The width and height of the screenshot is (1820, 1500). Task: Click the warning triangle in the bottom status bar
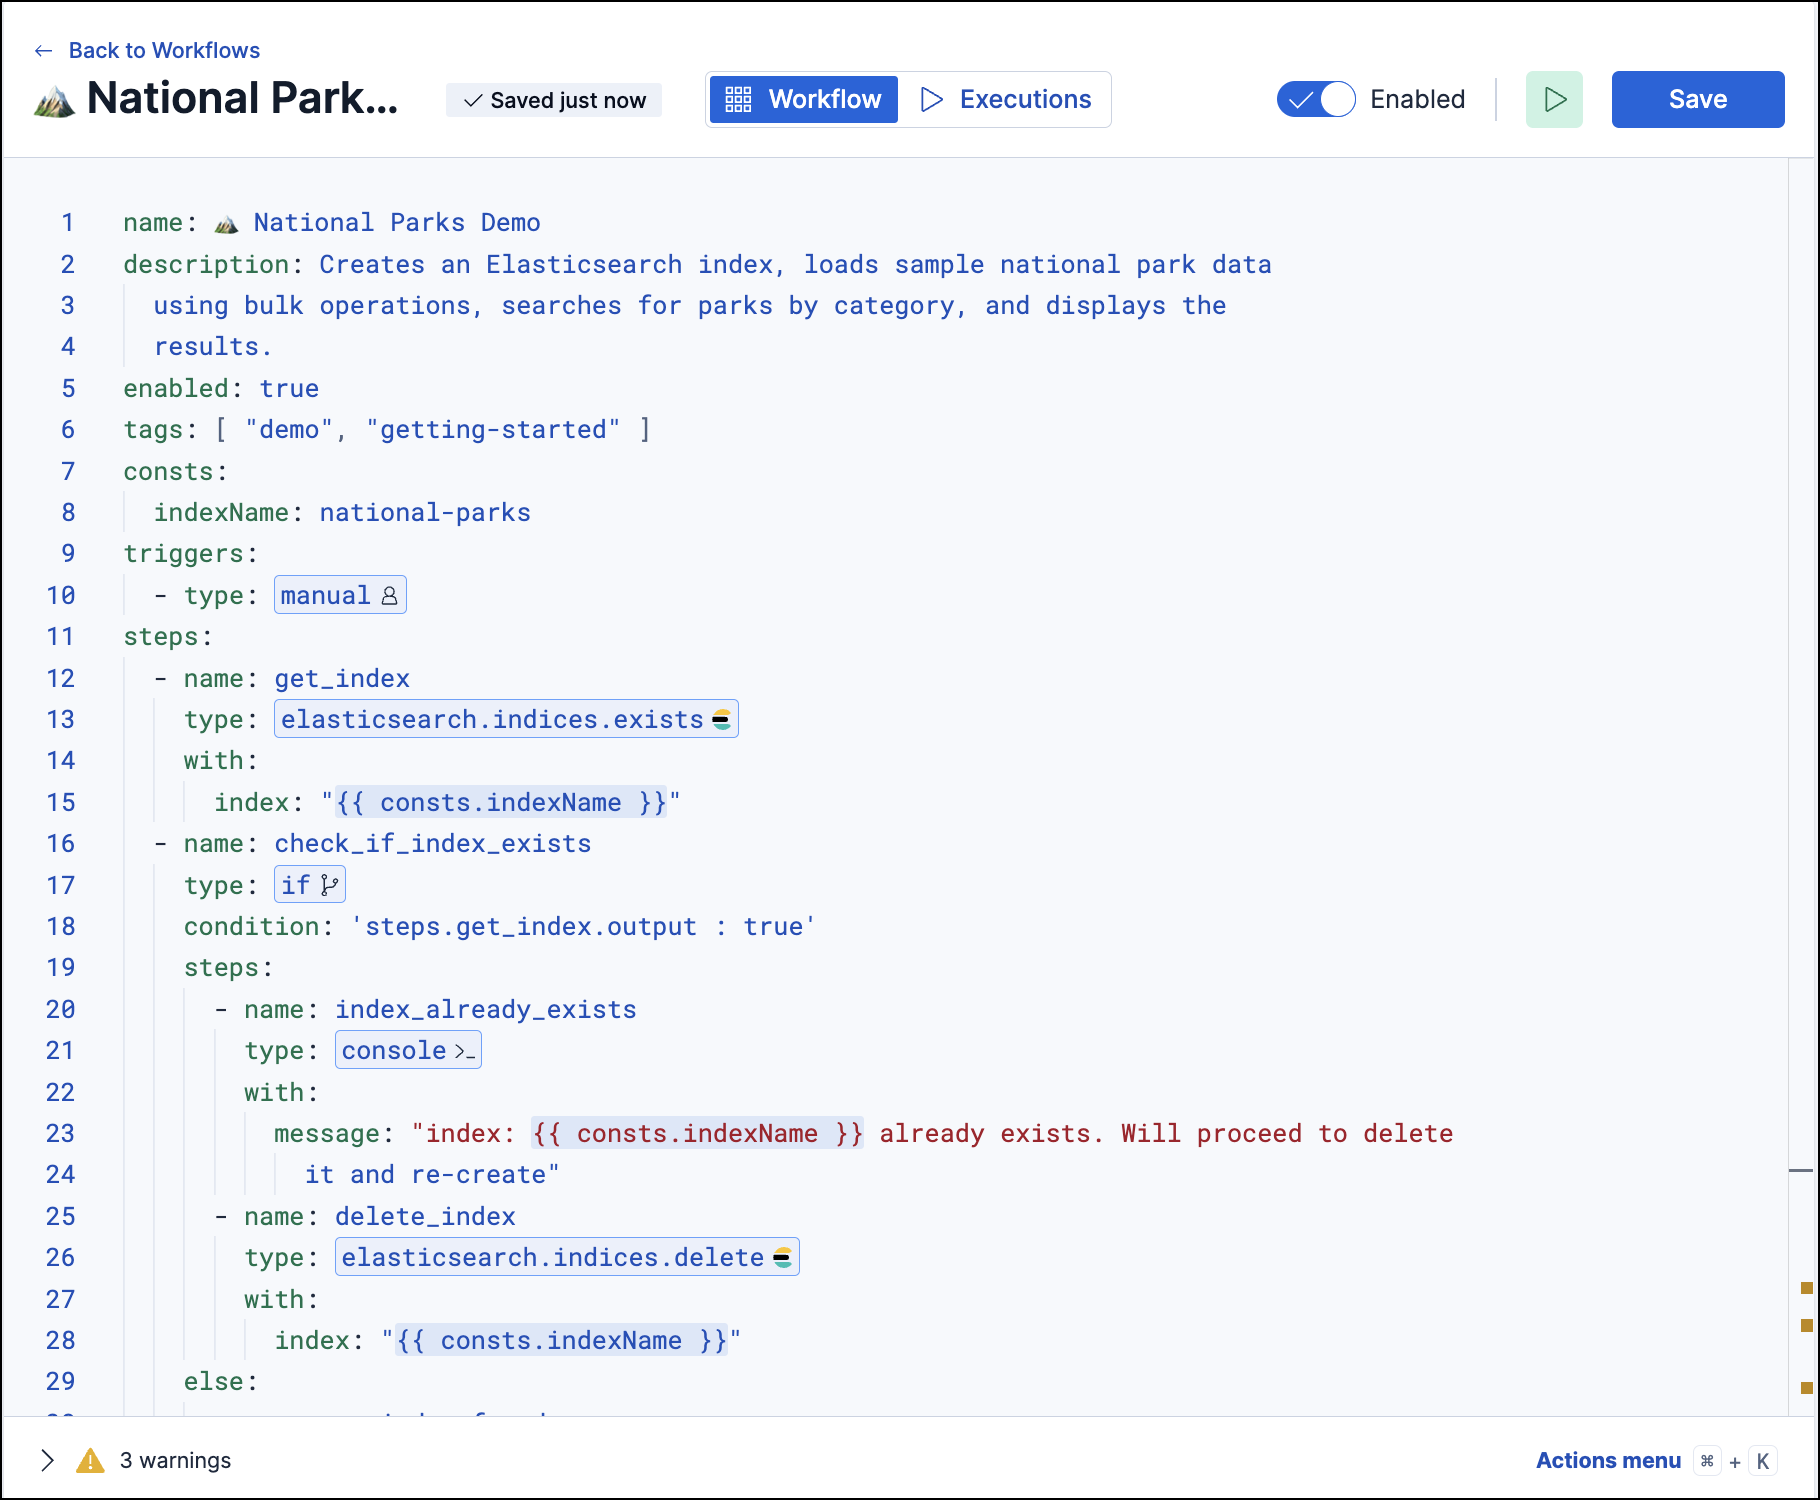[91, 1460]
